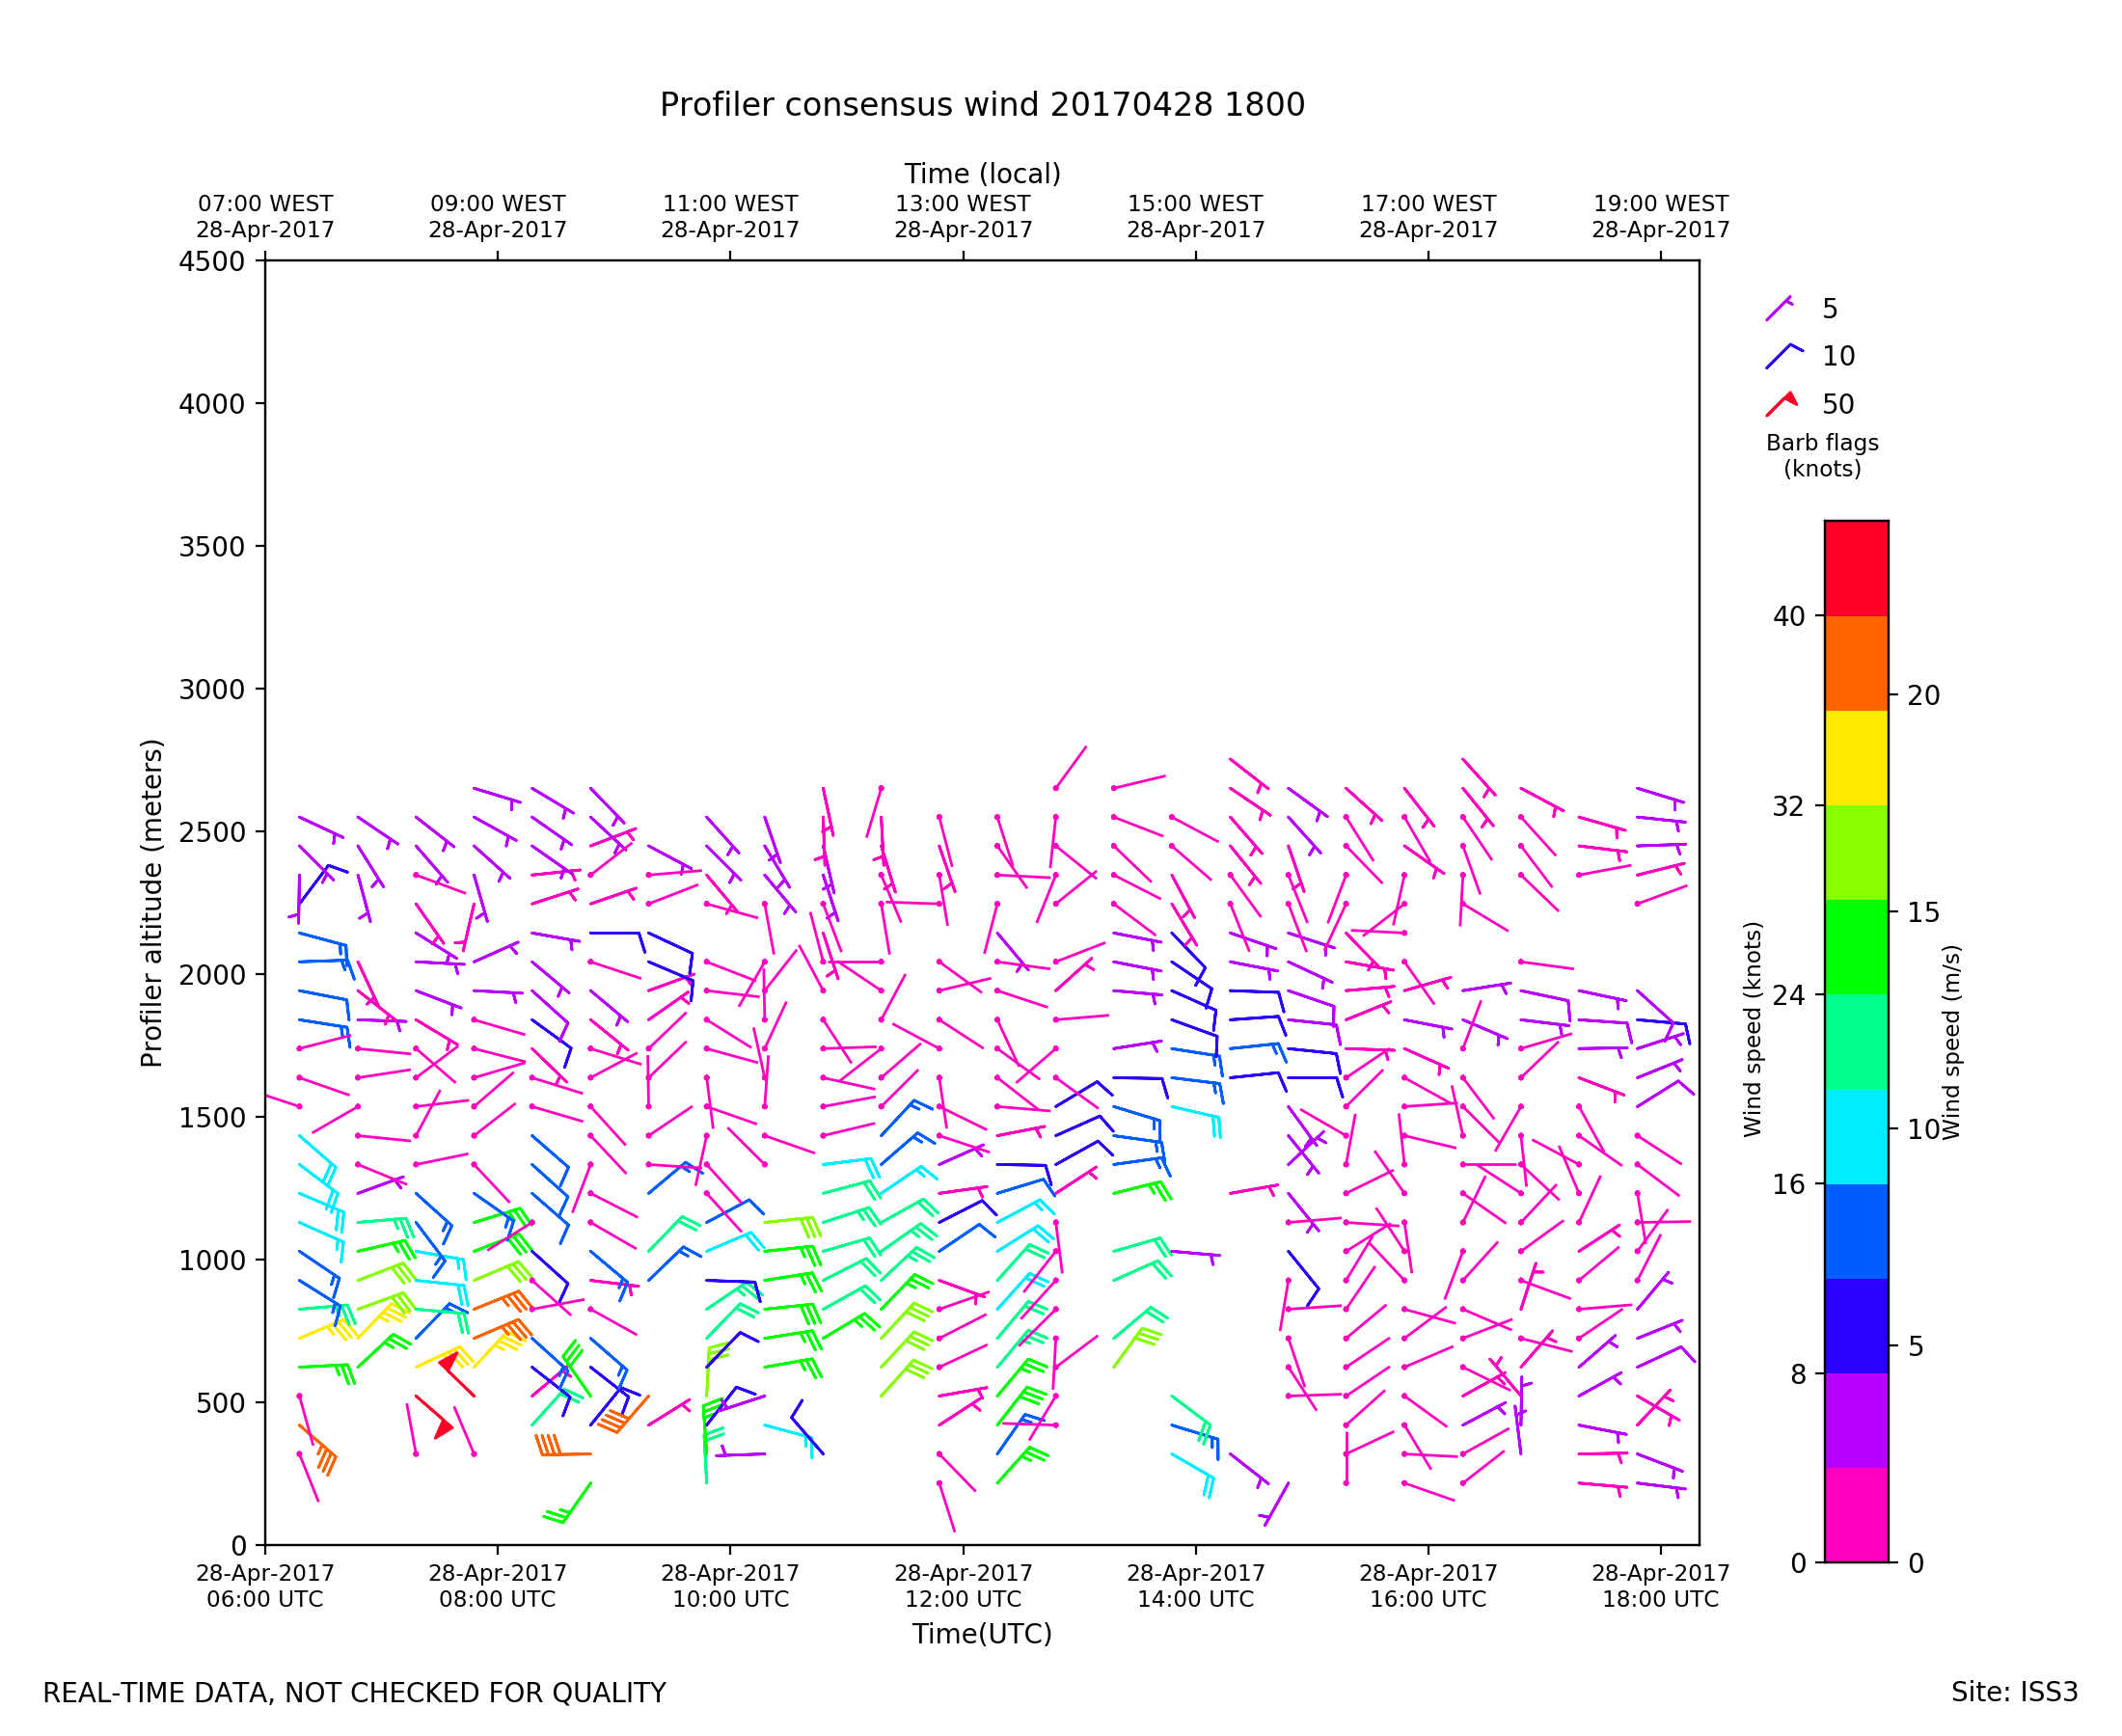Image resolution: width=2122 pixels, height=1736 pixels.
Task: Click the 4500 altitude tick label
Action: point(211,262)
